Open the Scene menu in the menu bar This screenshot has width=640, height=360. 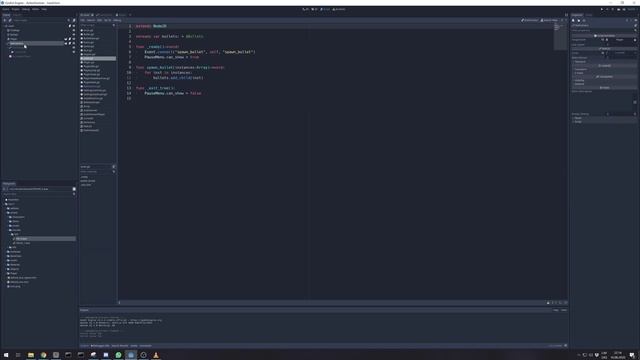(x=6, y=9)
